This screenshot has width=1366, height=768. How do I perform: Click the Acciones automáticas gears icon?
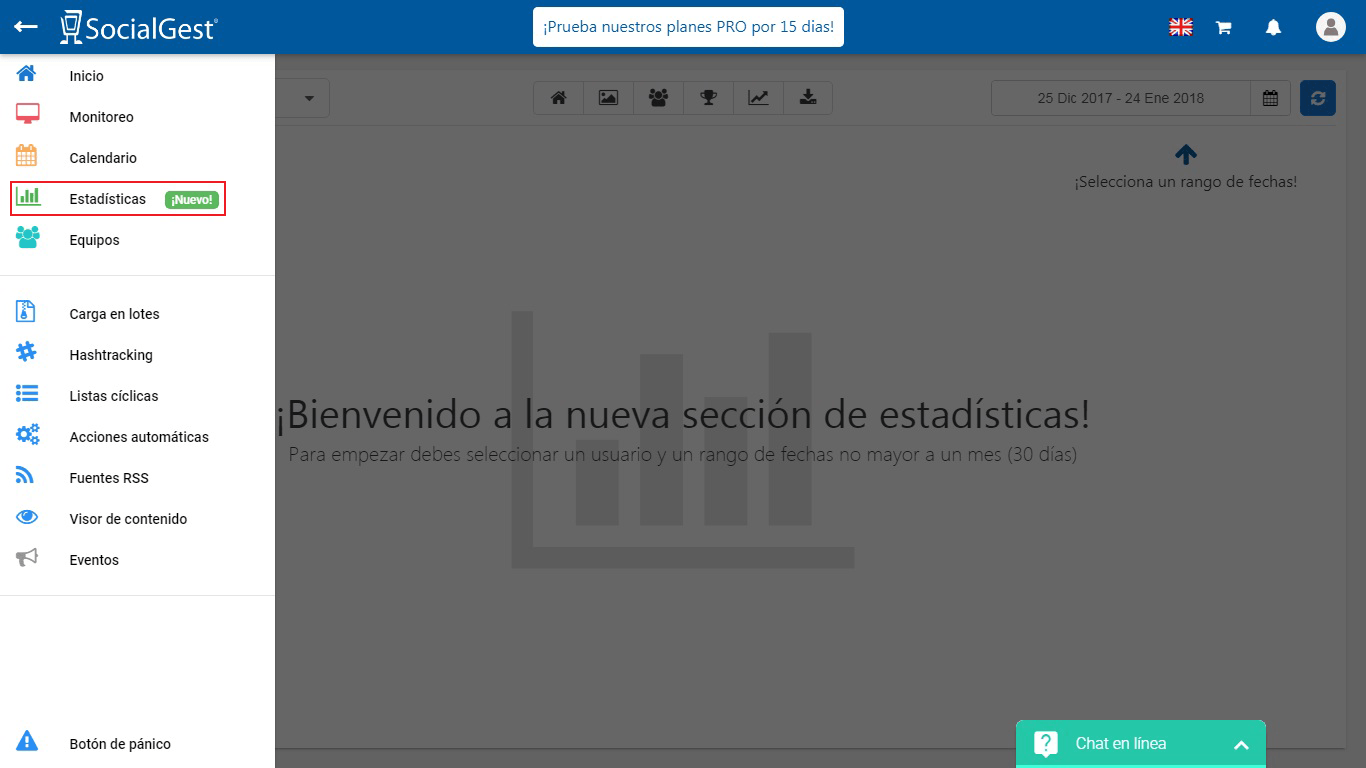(28, 435)
